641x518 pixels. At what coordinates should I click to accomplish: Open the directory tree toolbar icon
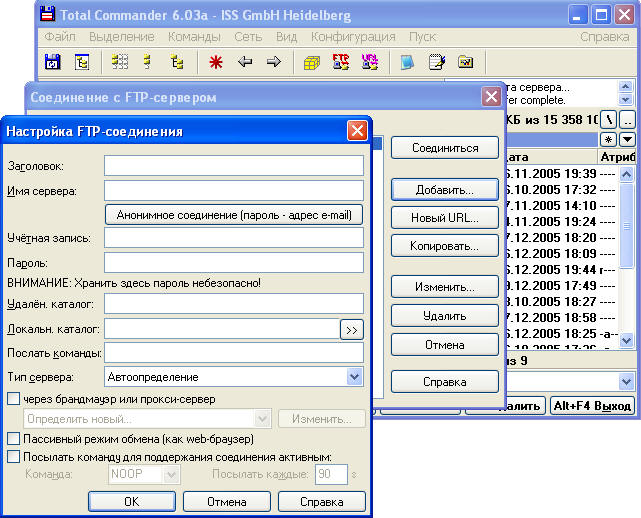coord(82,62)
